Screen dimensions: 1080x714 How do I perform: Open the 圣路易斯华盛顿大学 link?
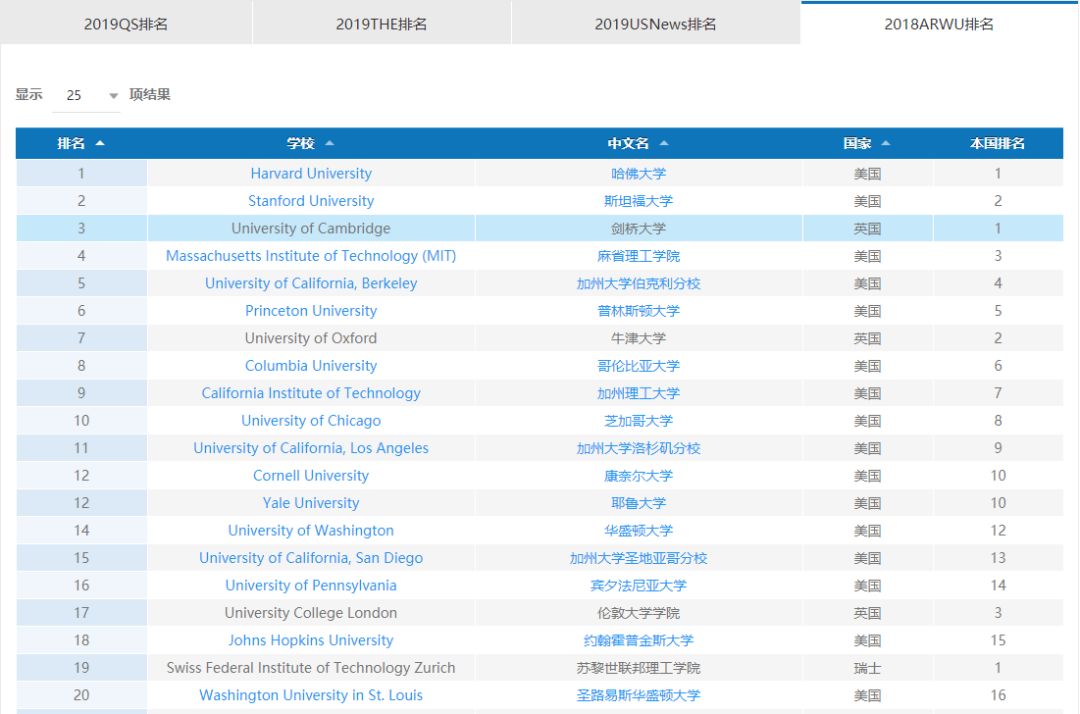(x=638, y=695)
